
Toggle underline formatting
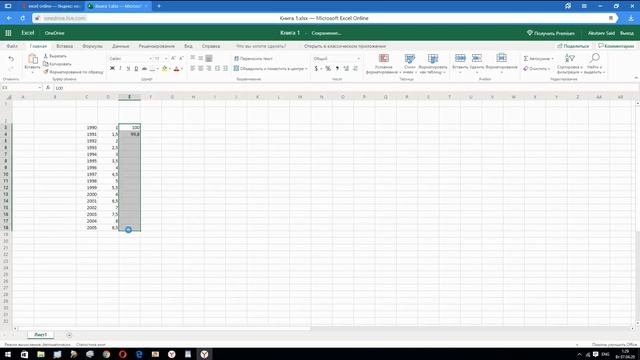point(128,69)
